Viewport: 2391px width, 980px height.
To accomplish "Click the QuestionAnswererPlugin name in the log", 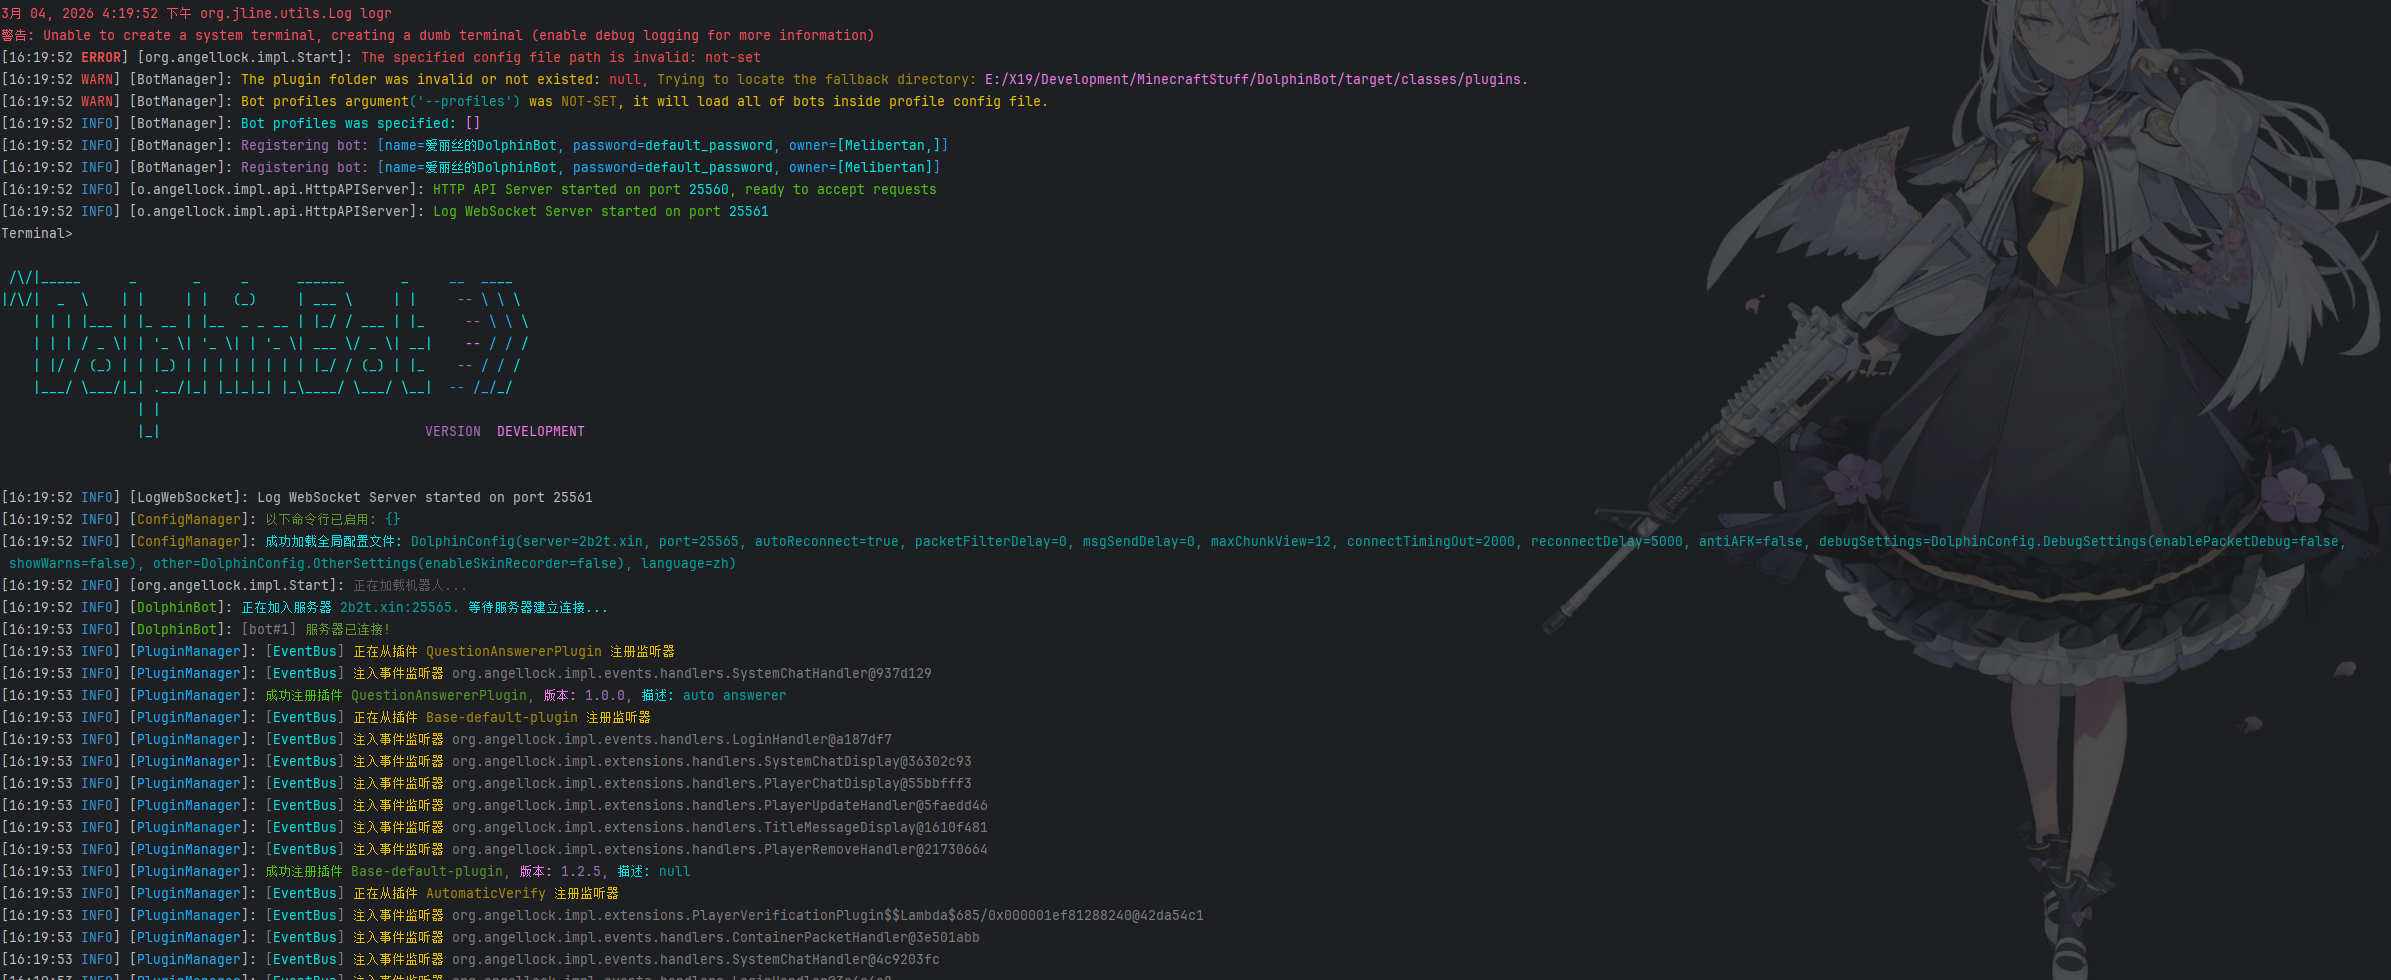I will coord(513,651).
